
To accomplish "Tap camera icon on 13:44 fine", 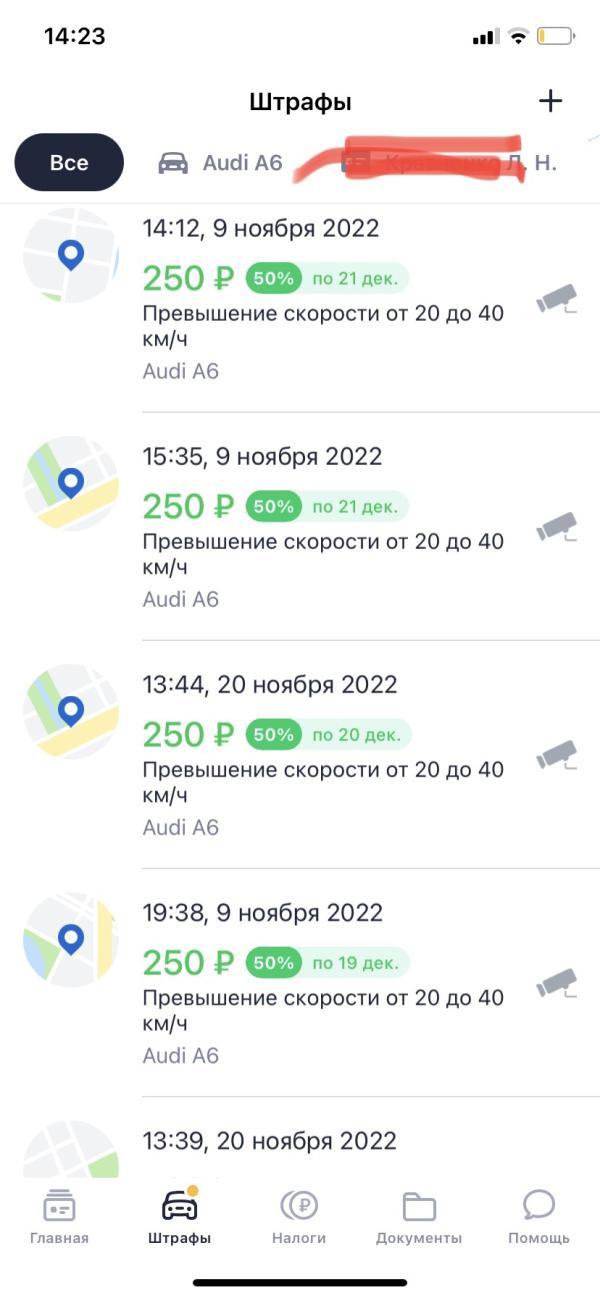I will click(x=557, y=754).
